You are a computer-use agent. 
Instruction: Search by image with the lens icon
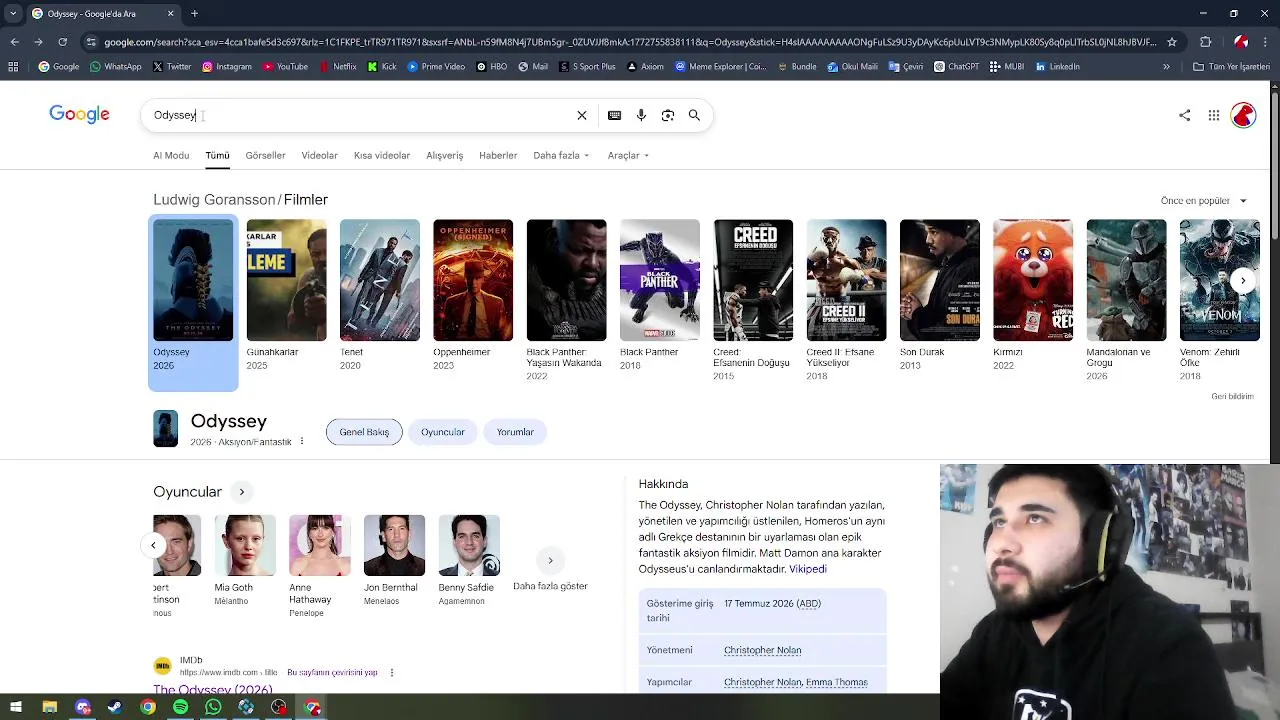(x=668, y=115)
